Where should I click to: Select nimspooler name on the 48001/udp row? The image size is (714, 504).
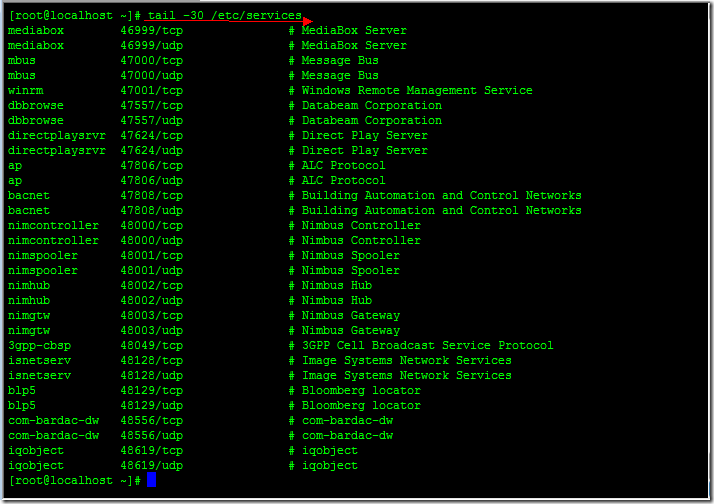point(43,271)
